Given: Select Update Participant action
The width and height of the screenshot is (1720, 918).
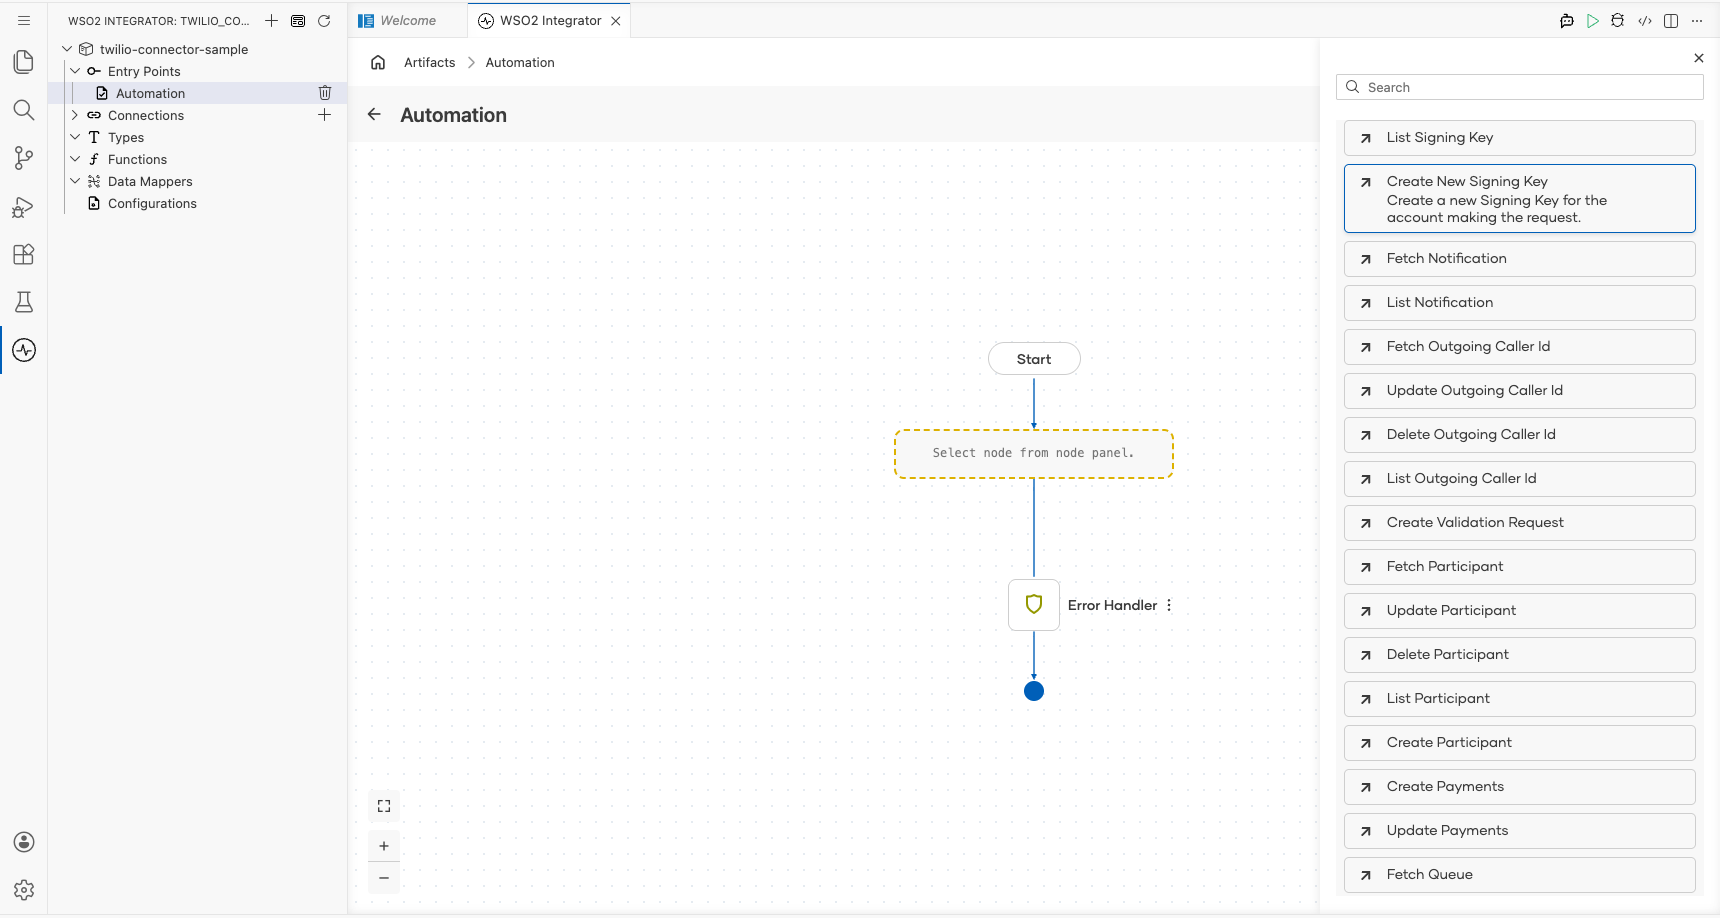Looking at the screenshot, I should point(1520,611).
